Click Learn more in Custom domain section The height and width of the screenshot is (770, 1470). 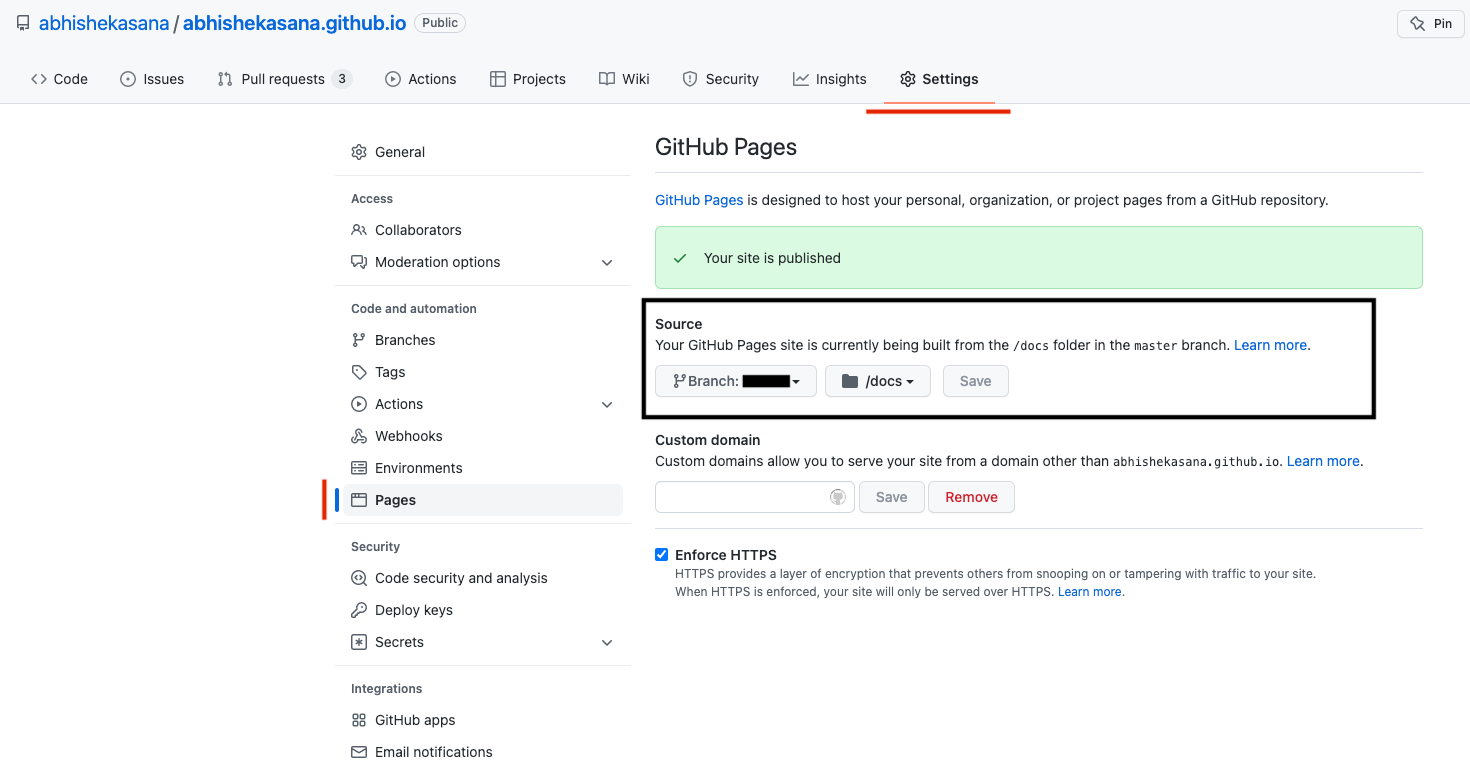(x=1323, y=461)
